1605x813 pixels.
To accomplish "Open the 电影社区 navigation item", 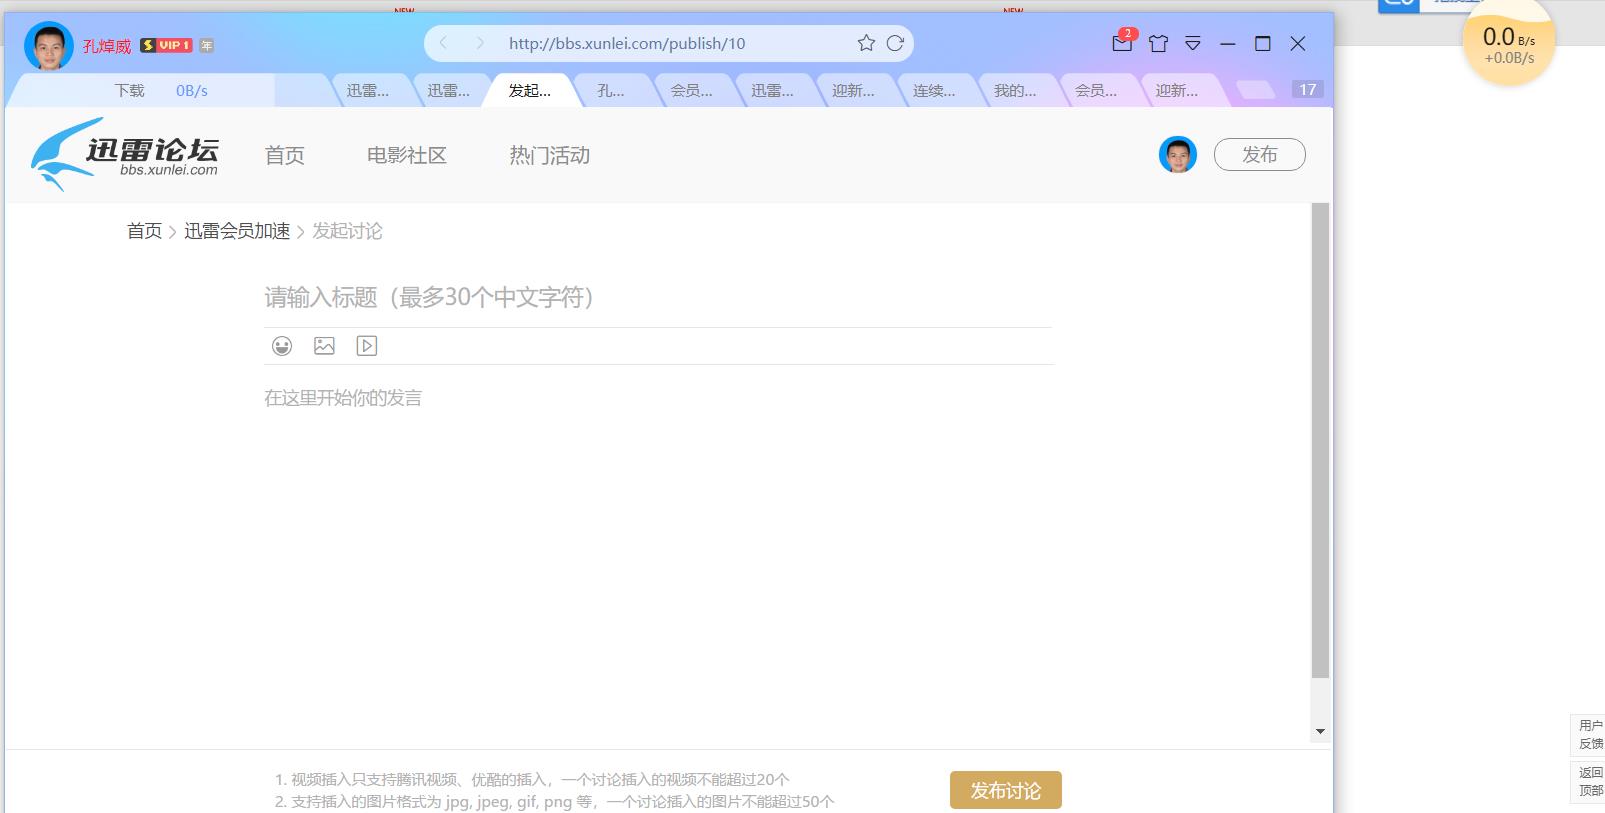I will (x=406, y=155).
